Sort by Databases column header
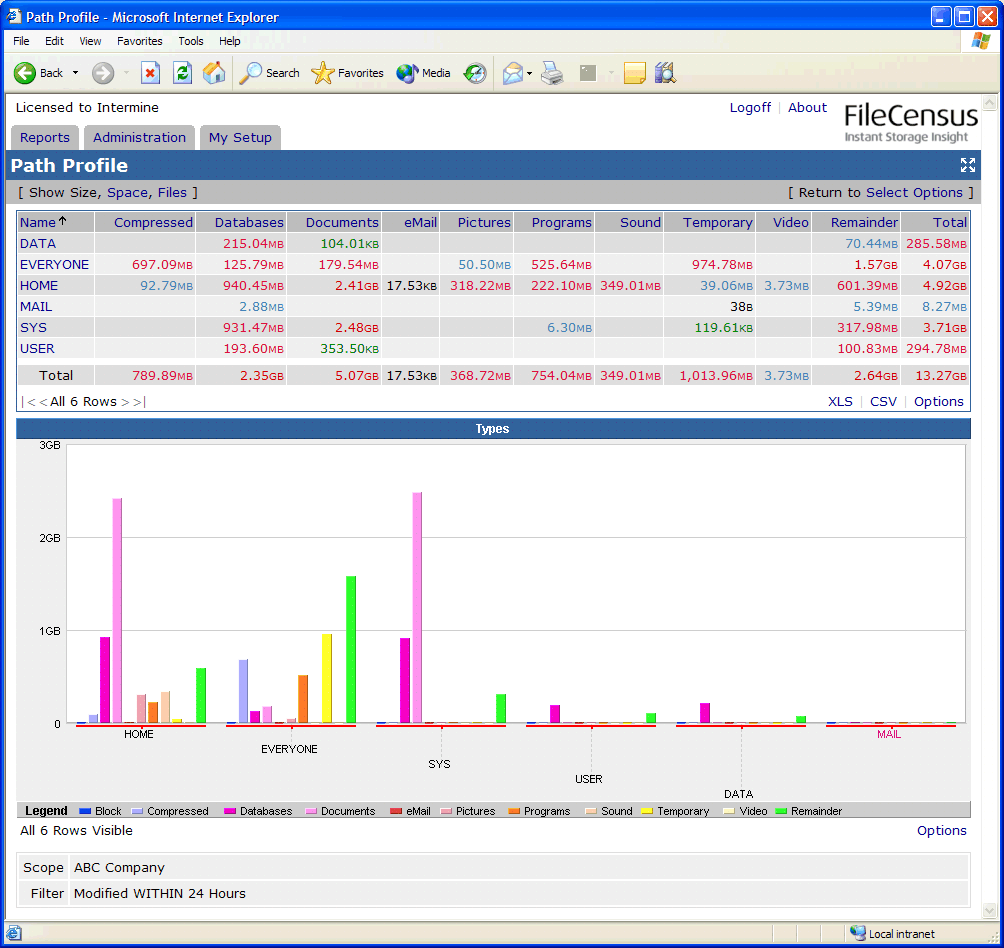The image size is (1004, 948). click(x=249, y=222)
